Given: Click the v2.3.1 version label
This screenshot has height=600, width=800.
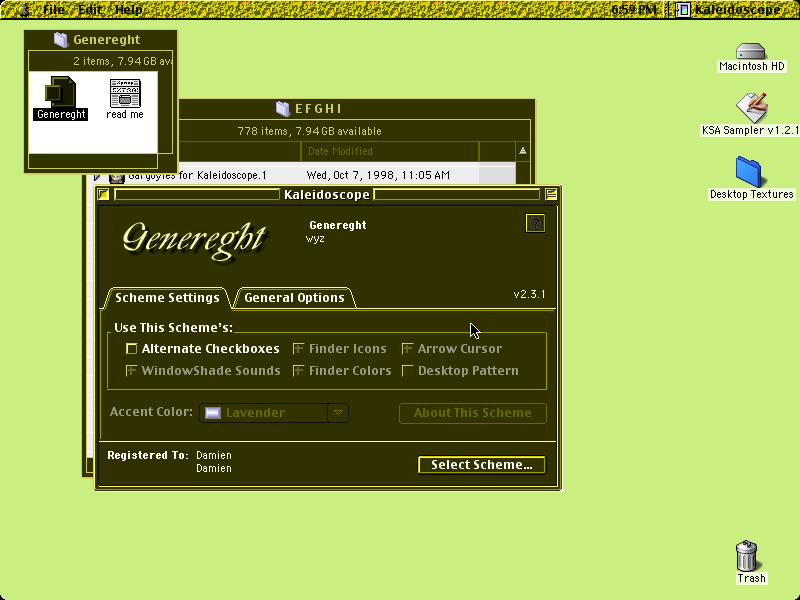Looking at the screenshot, I should tap(529, 294).
